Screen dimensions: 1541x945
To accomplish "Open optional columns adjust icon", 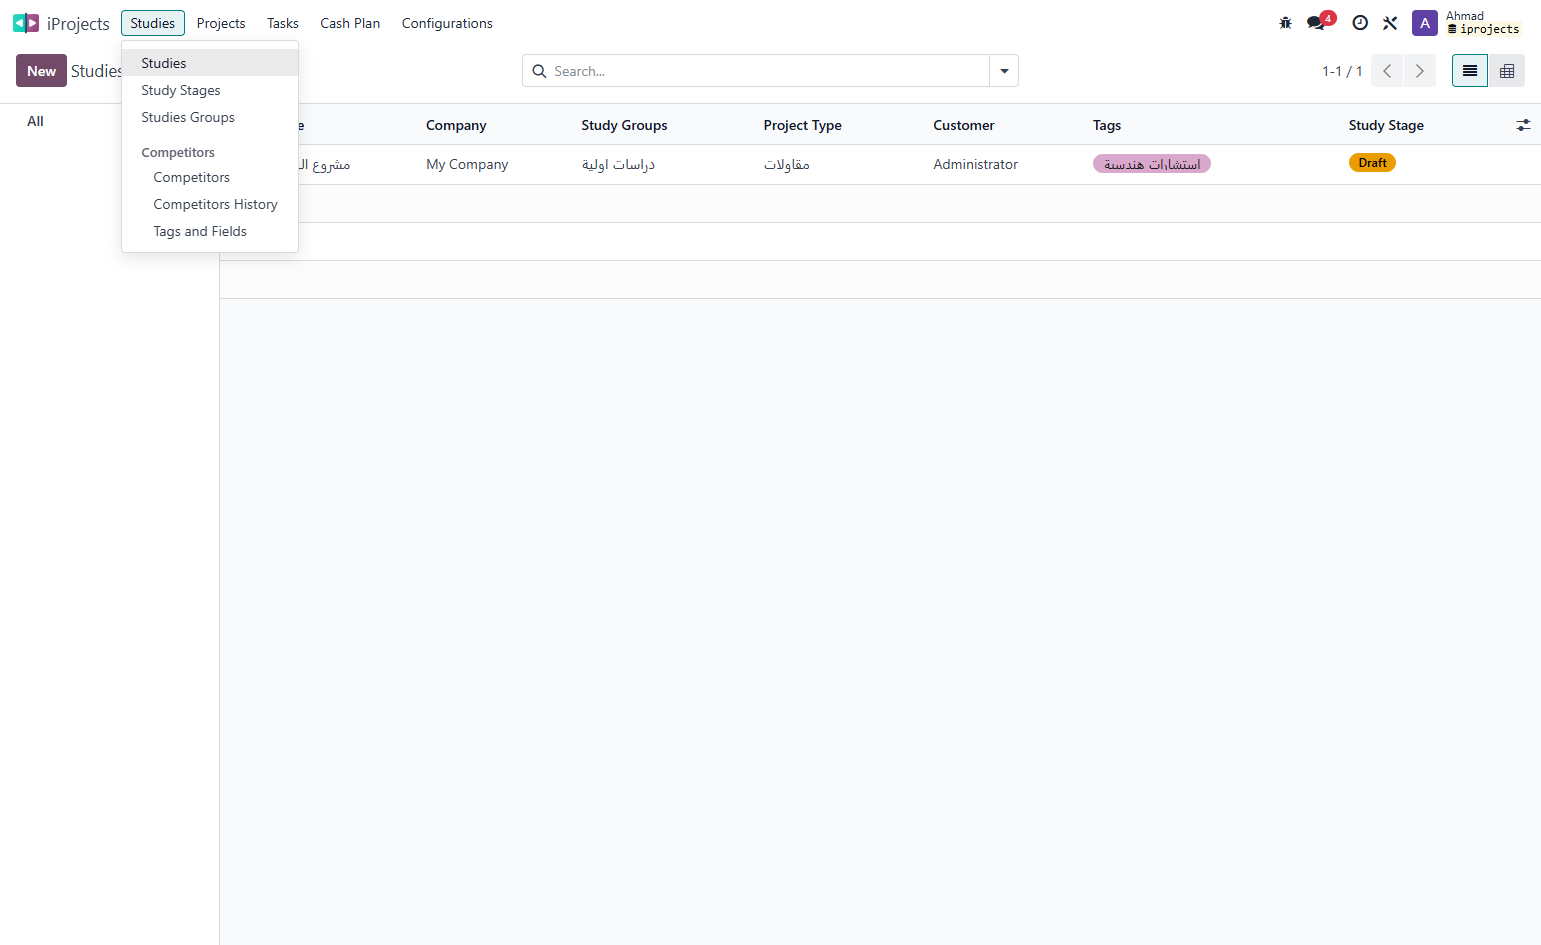I will point(1523,125).
